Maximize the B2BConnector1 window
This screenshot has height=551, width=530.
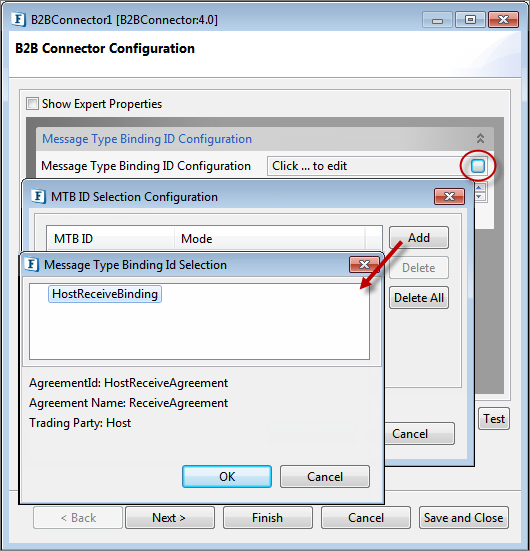point(470,20)
